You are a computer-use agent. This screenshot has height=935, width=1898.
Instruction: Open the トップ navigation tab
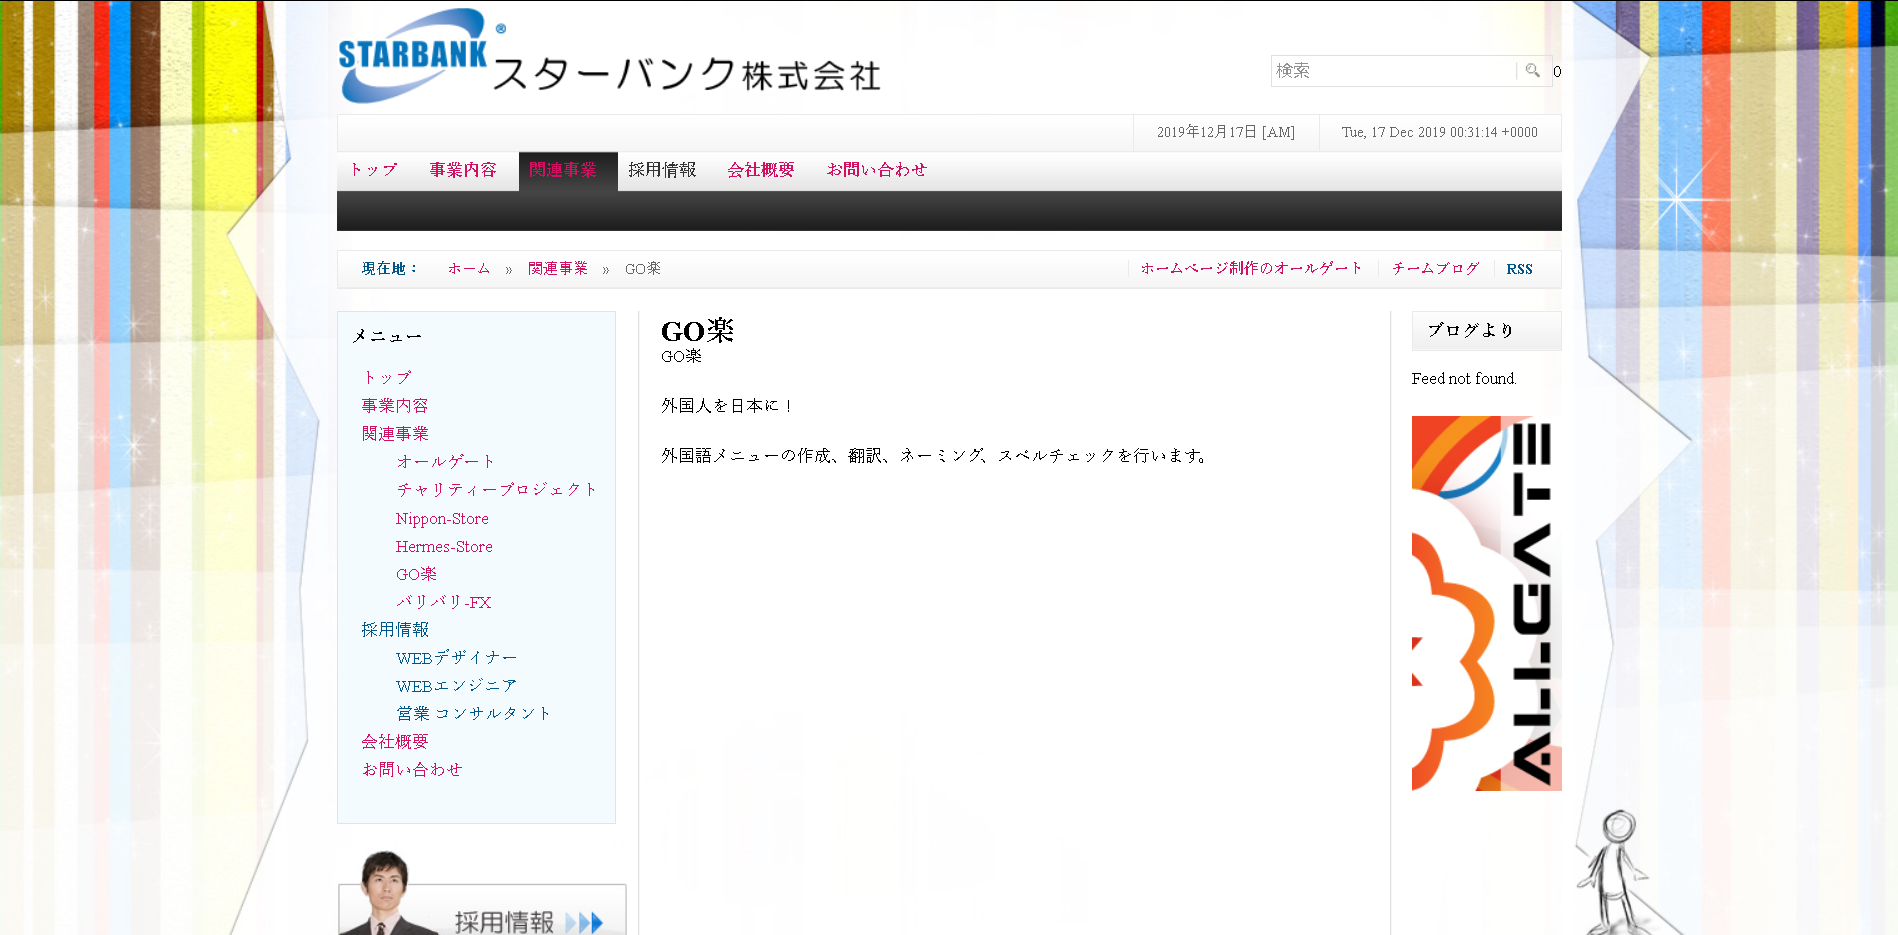pyautogui.click(x=373, y=170)
